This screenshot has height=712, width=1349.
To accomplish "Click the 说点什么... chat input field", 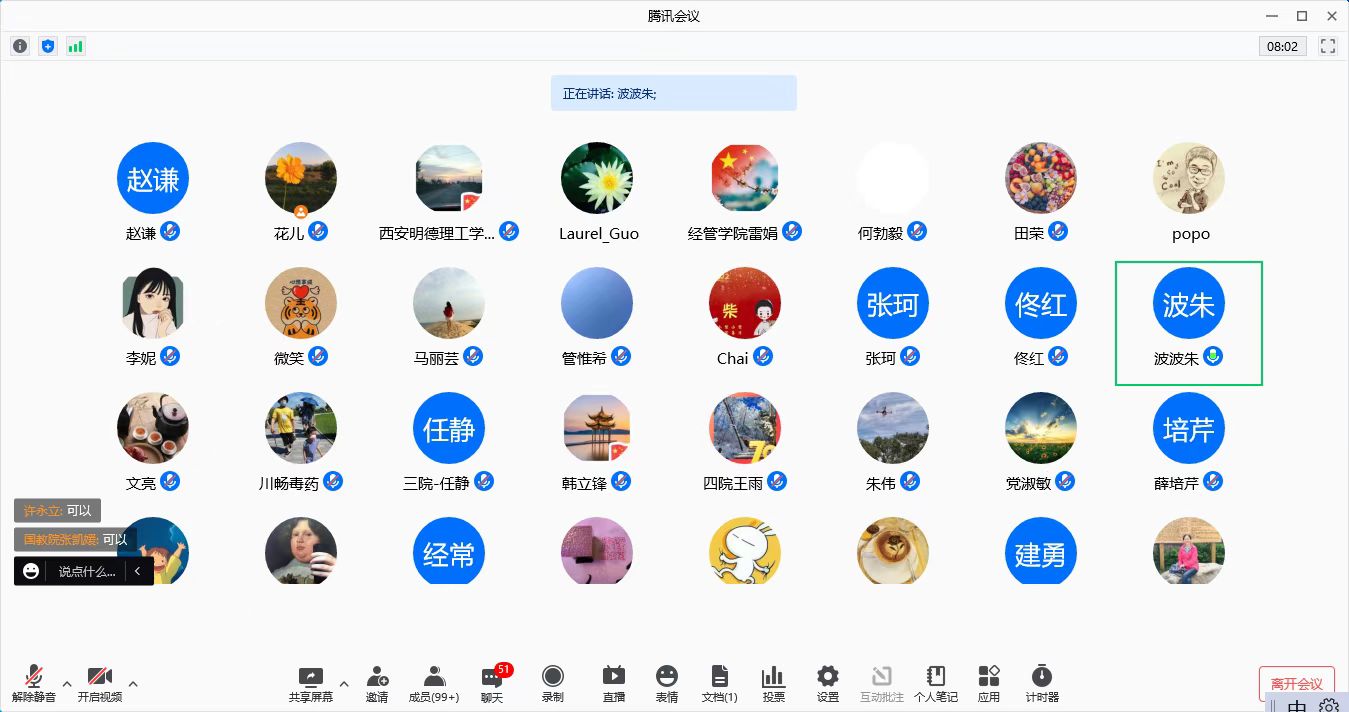I will tap(86, 571).
